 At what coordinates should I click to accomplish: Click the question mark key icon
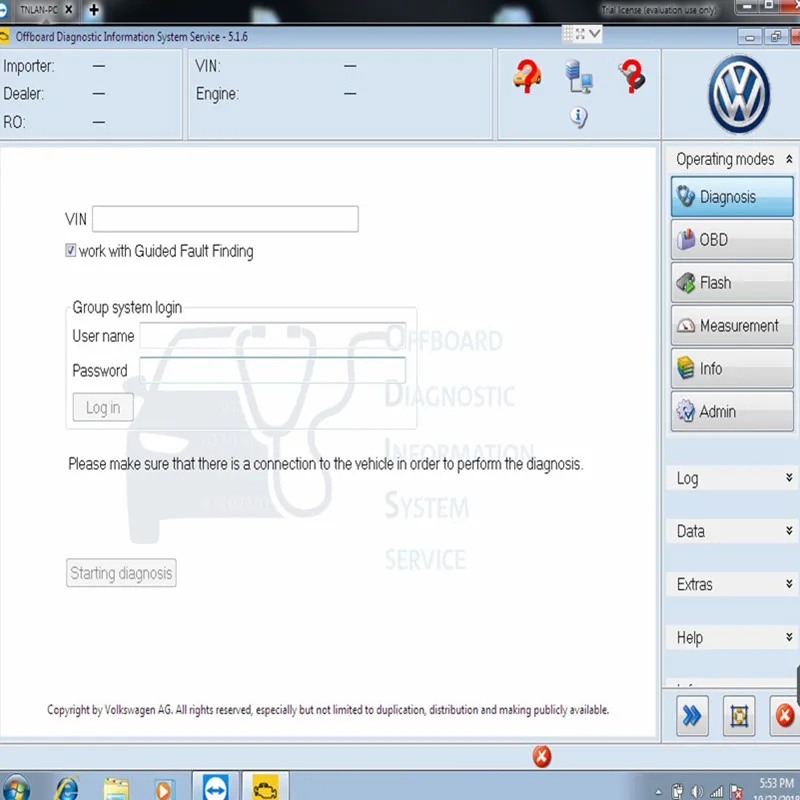632,76
